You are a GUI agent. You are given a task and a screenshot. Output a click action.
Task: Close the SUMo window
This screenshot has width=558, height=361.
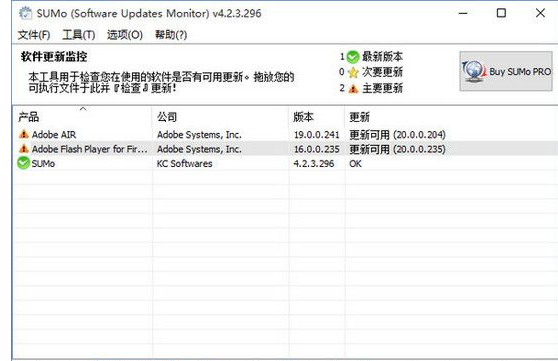tap(540, 13)
